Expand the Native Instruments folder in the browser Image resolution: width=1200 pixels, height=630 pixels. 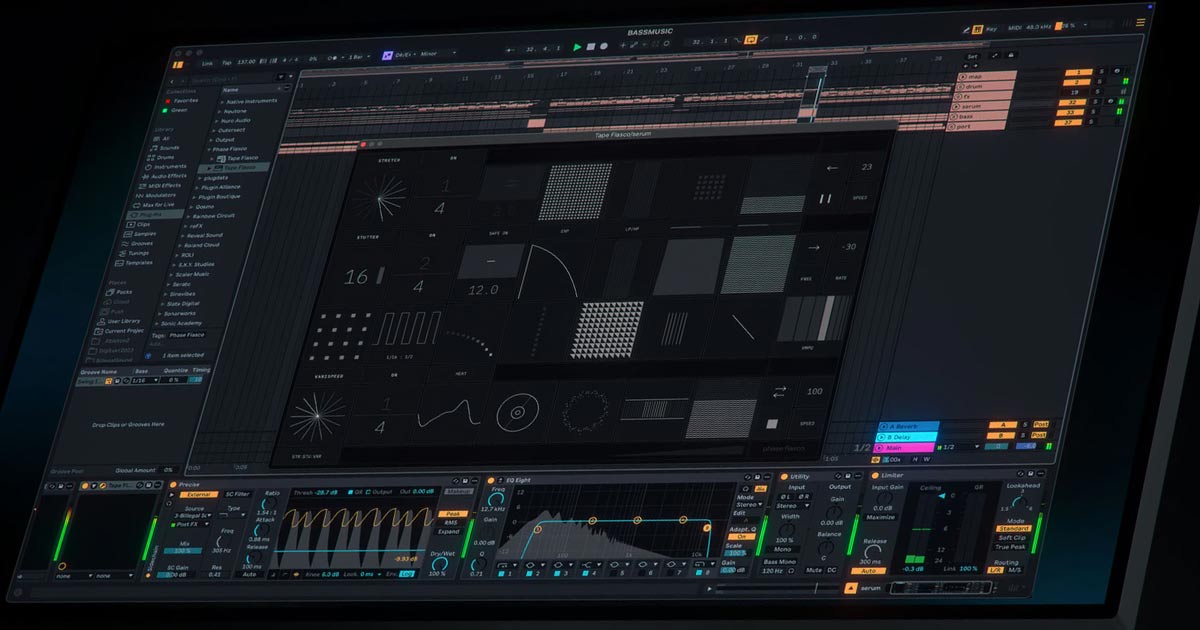[223, 99]
